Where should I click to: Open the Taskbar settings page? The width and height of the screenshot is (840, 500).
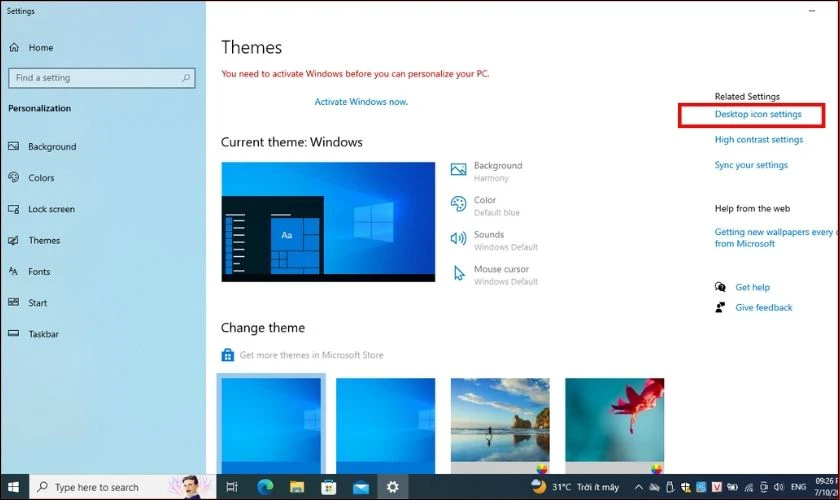[33, 334]
